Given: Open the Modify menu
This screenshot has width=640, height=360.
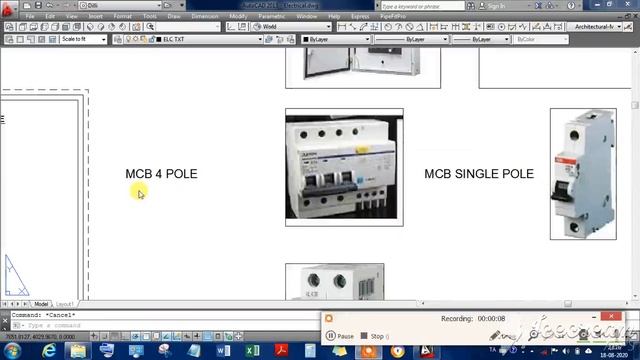Looking at the screenshot, I should [238, 16].
